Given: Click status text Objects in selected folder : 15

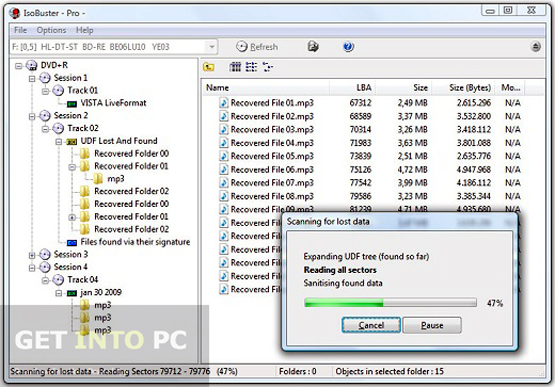Looking at the screenshot, I should coord(389,371).
